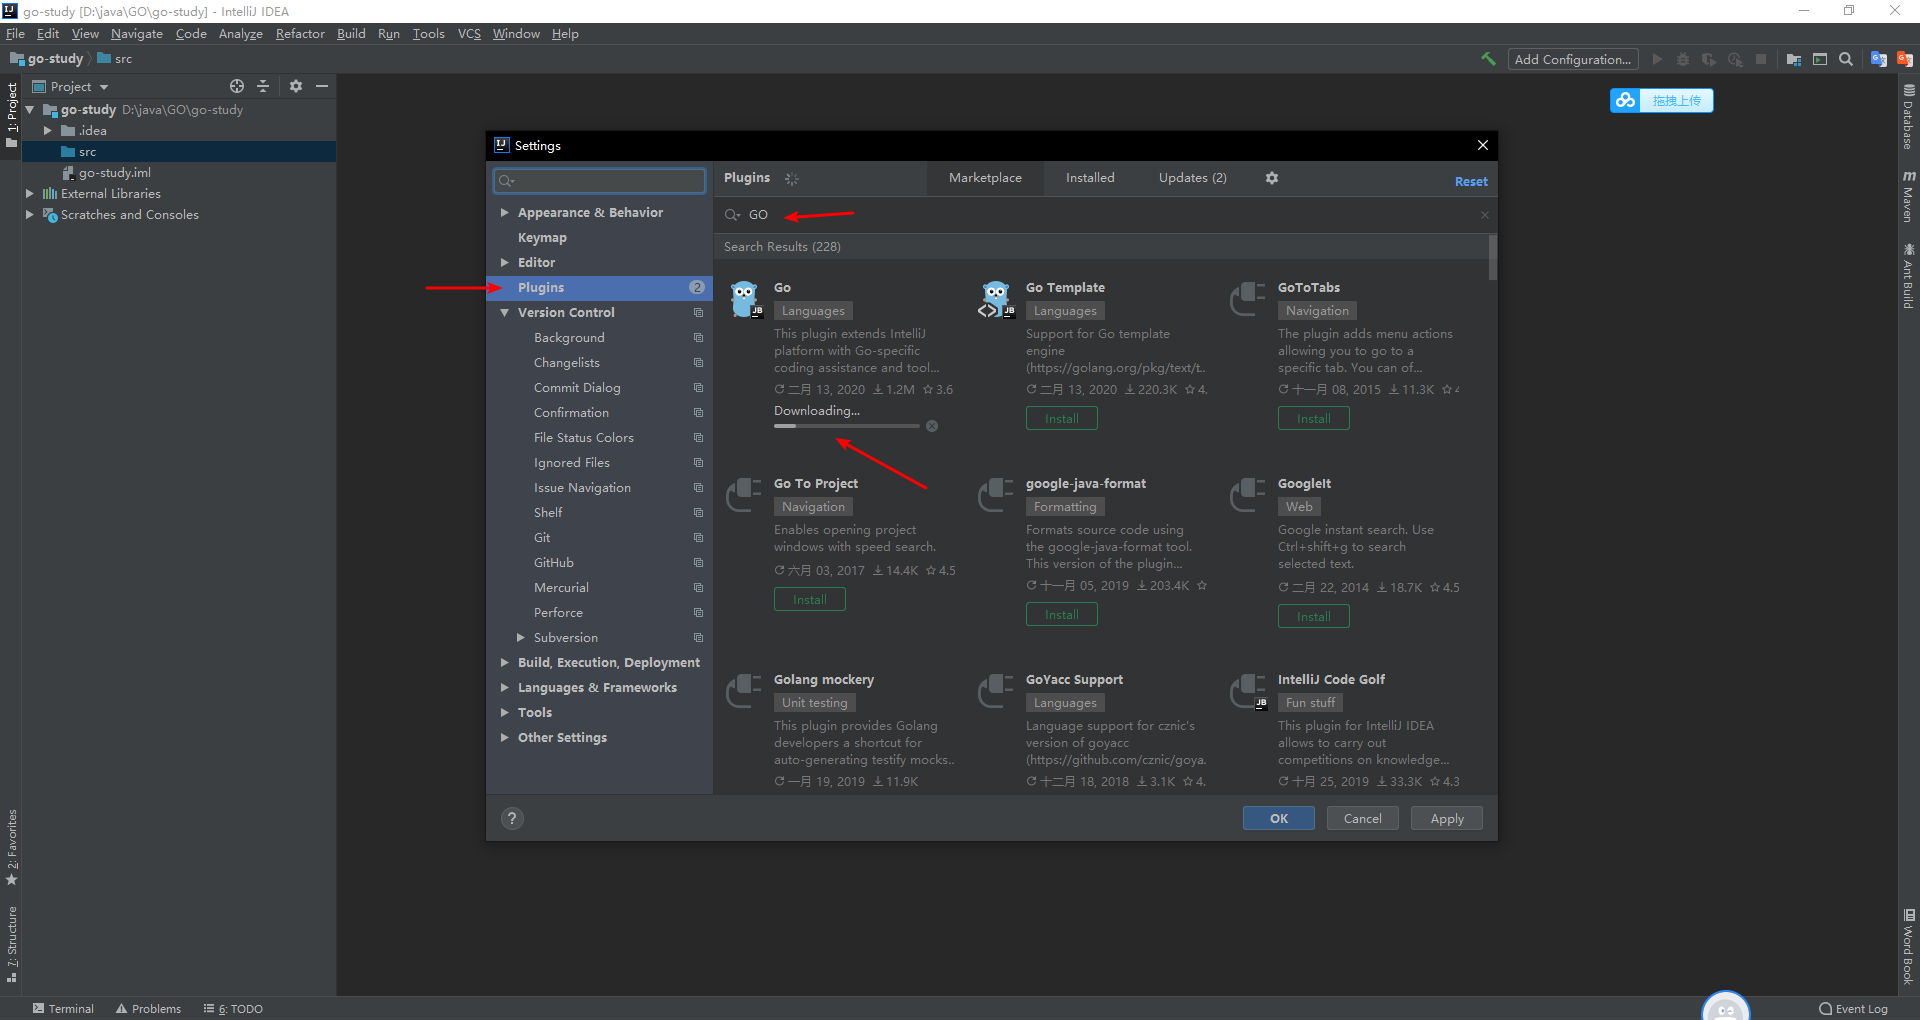The width and height of the screenshot is (1920, 1020).
Task: Open the Refactor menu
Action: pyautogui.click(x=300, y=33)
